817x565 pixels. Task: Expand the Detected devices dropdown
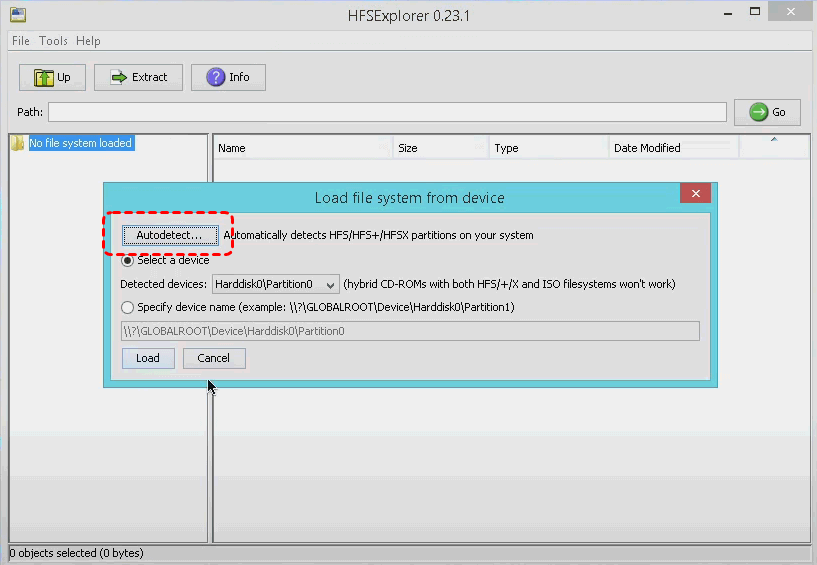331,284
